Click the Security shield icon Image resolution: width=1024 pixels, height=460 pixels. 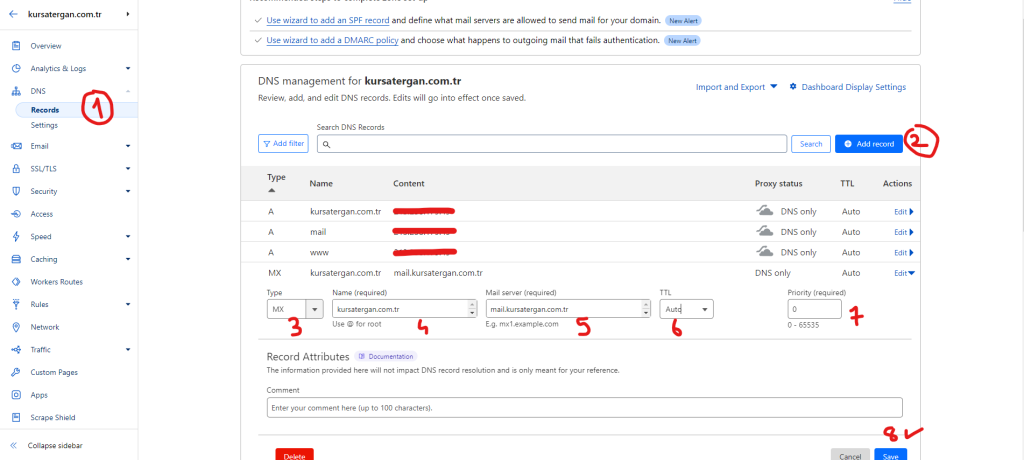point(16,191)
